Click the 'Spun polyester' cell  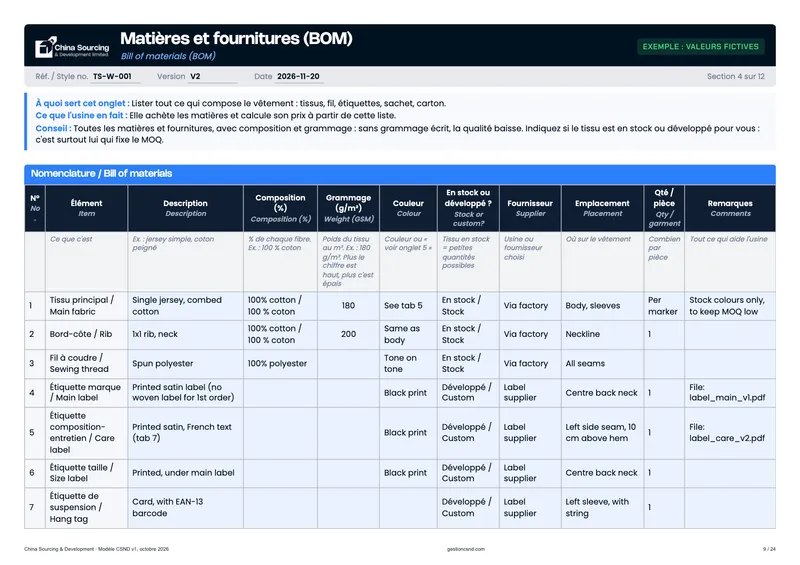(185, 363)
